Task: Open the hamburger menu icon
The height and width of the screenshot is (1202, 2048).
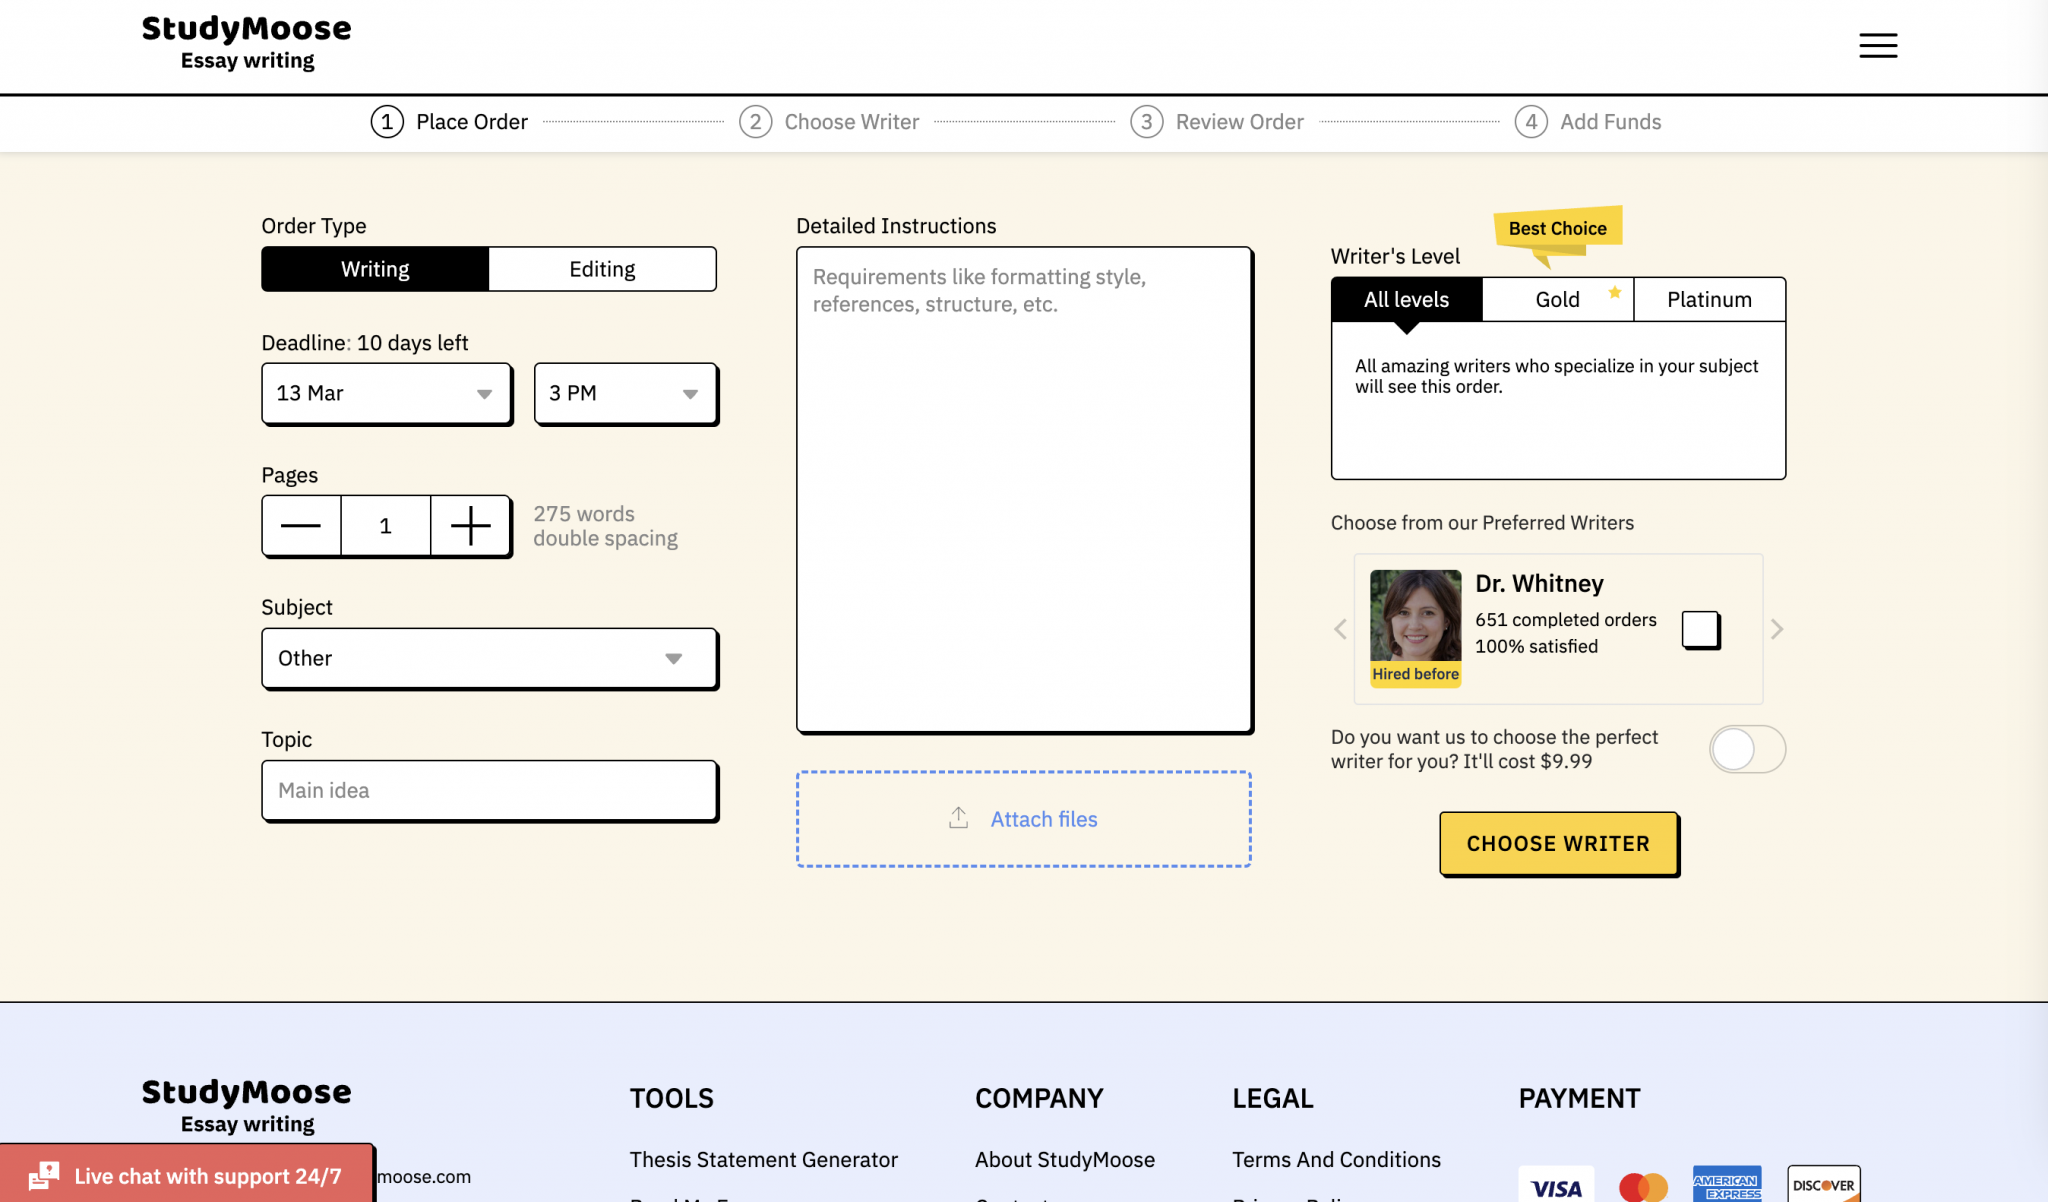Action: click(1877, 46)
